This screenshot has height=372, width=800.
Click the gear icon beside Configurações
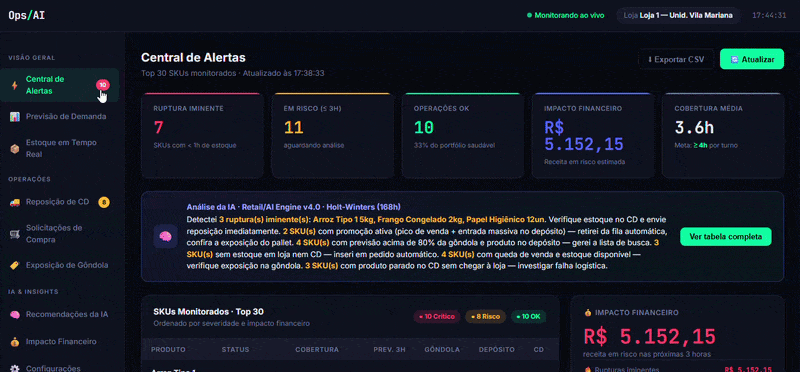tap(15, 368)
